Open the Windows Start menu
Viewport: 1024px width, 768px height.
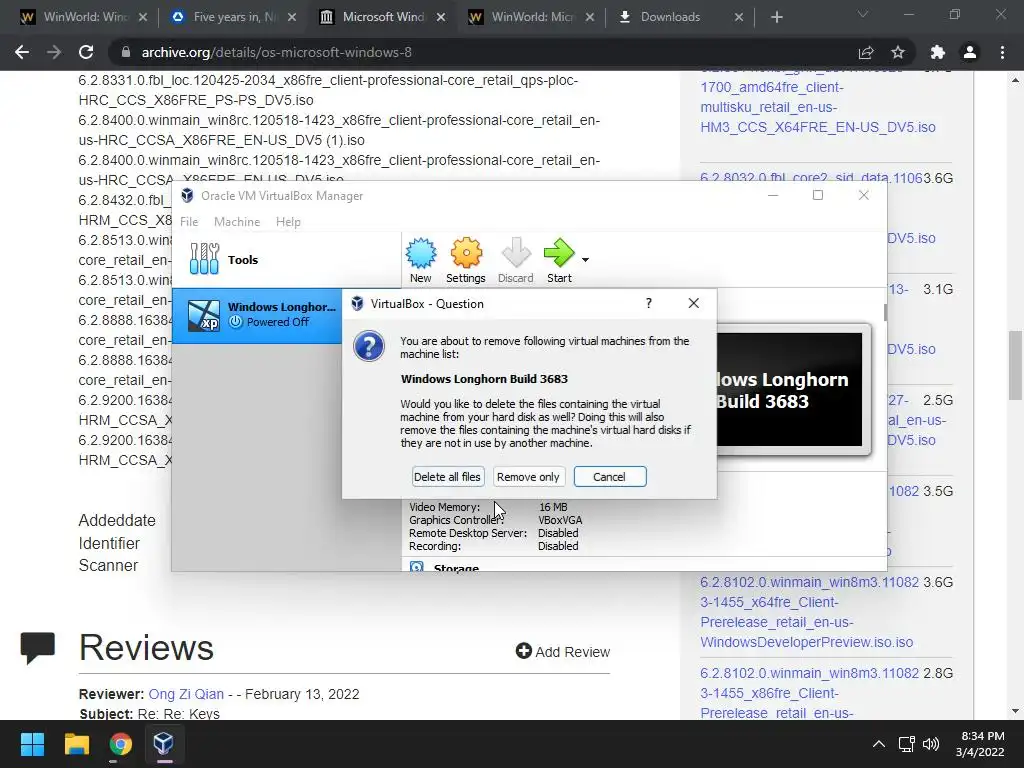click(32, 744)
